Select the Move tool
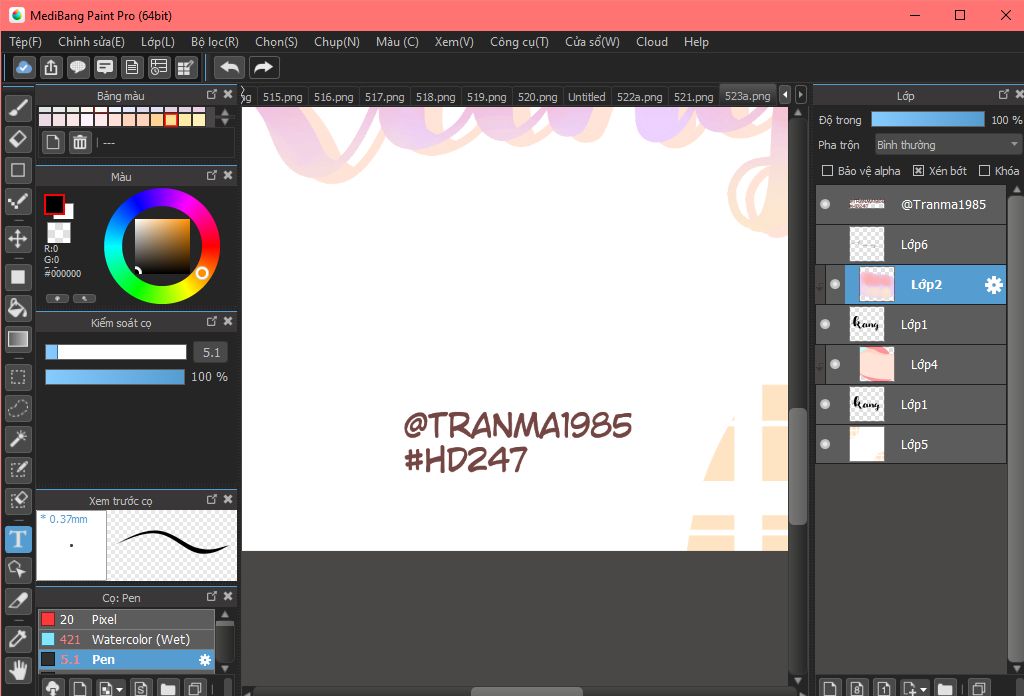 18,238
